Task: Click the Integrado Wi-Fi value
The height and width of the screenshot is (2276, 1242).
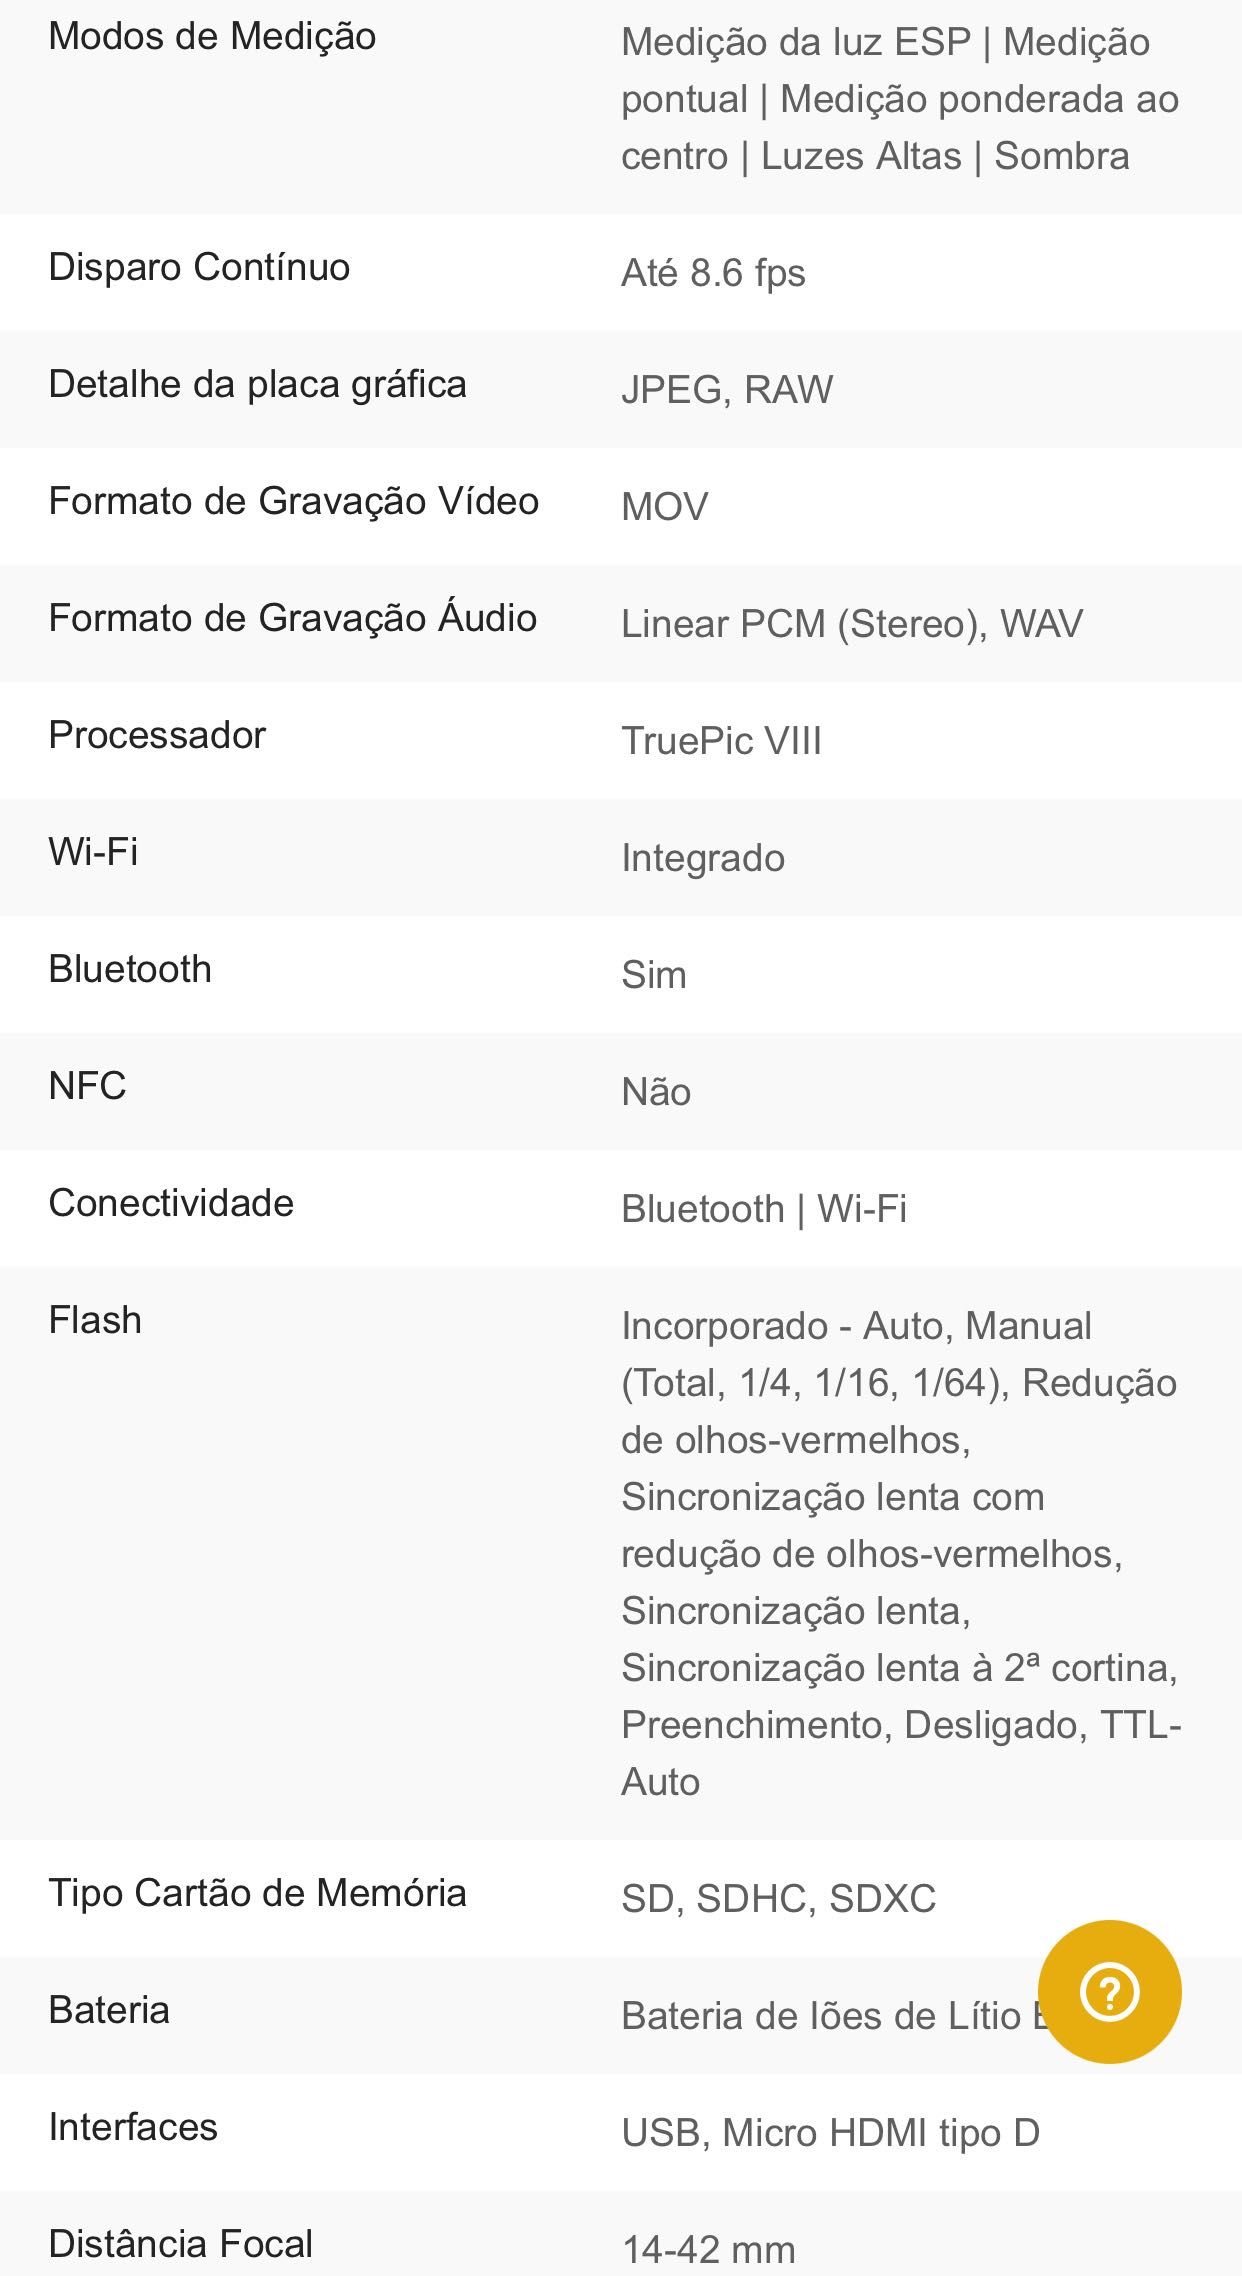Action: [703, 858]
